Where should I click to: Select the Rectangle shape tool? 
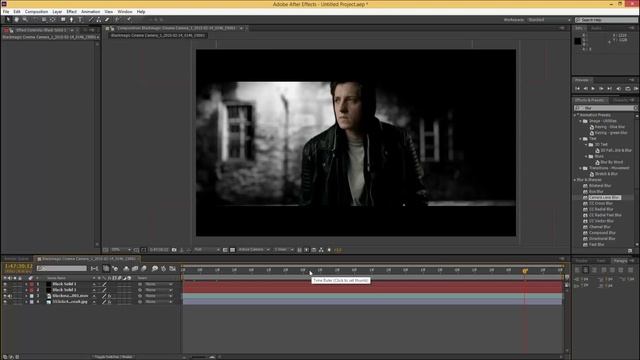(63, 20)
